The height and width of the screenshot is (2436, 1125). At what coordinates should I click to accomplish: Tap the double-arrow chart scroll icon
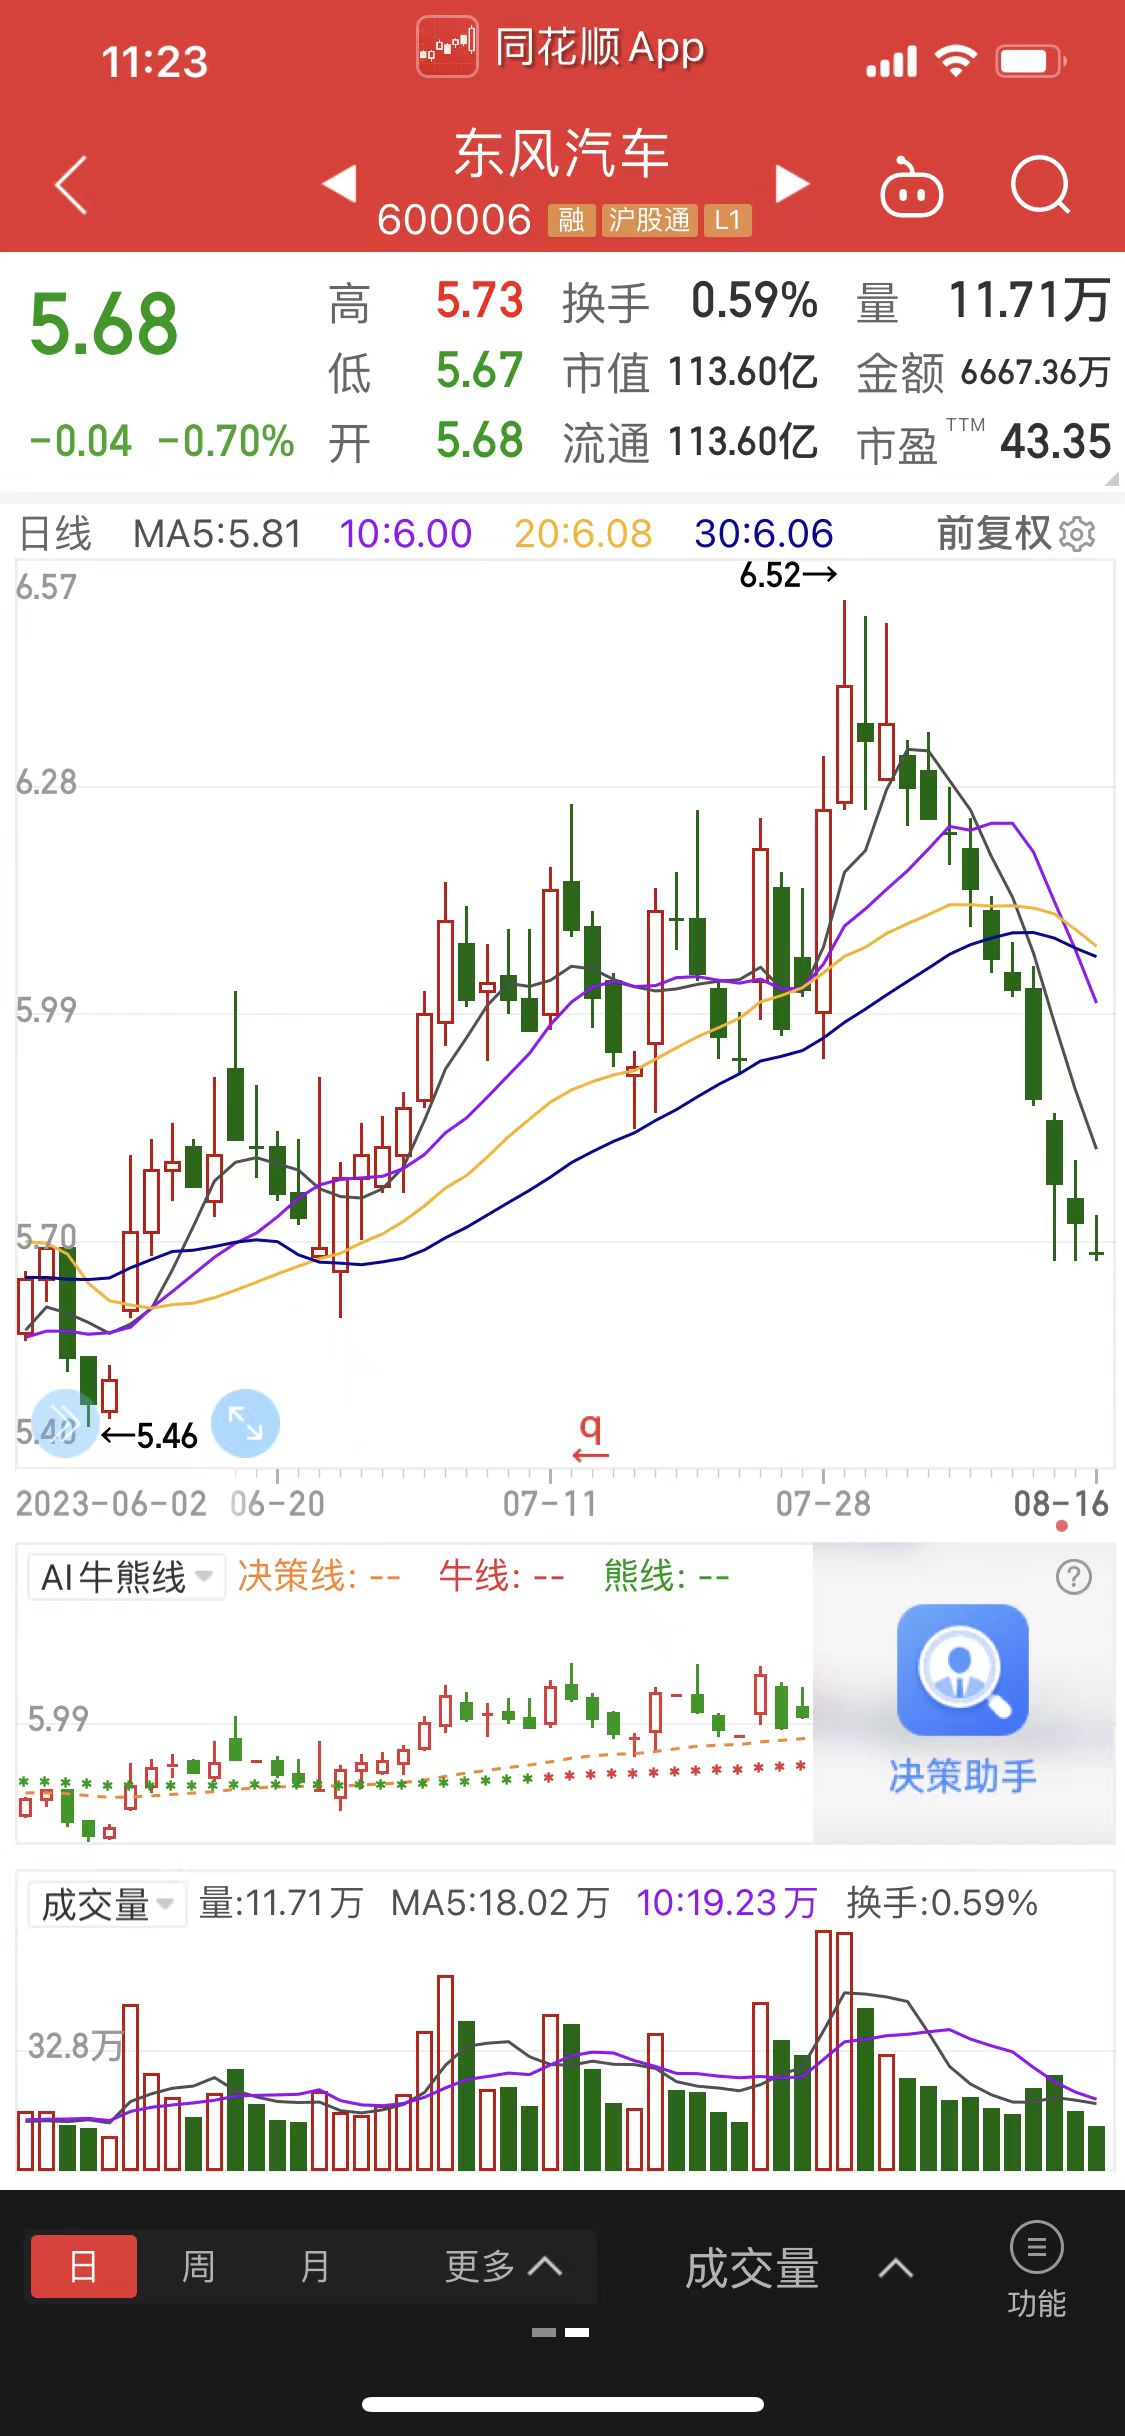(x=64, y=1424)
